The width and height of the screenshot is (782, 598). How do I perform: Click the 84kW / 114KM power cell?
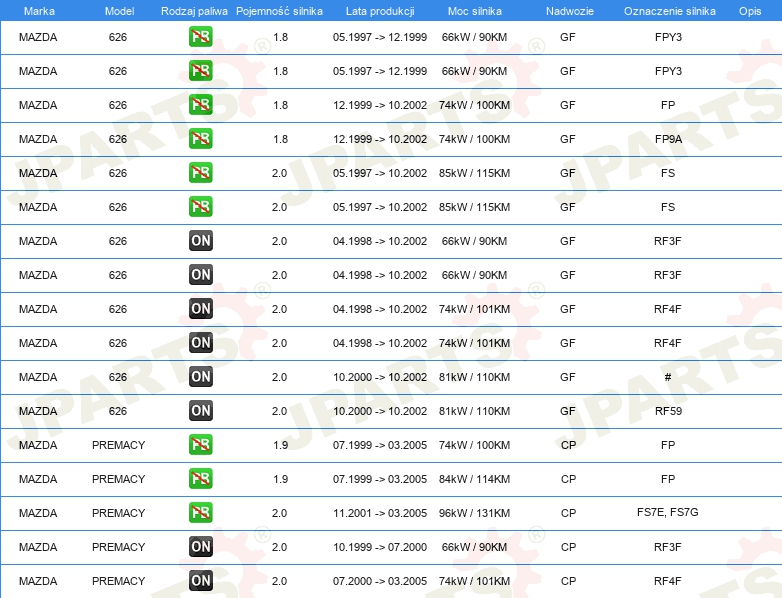point(474,479)
